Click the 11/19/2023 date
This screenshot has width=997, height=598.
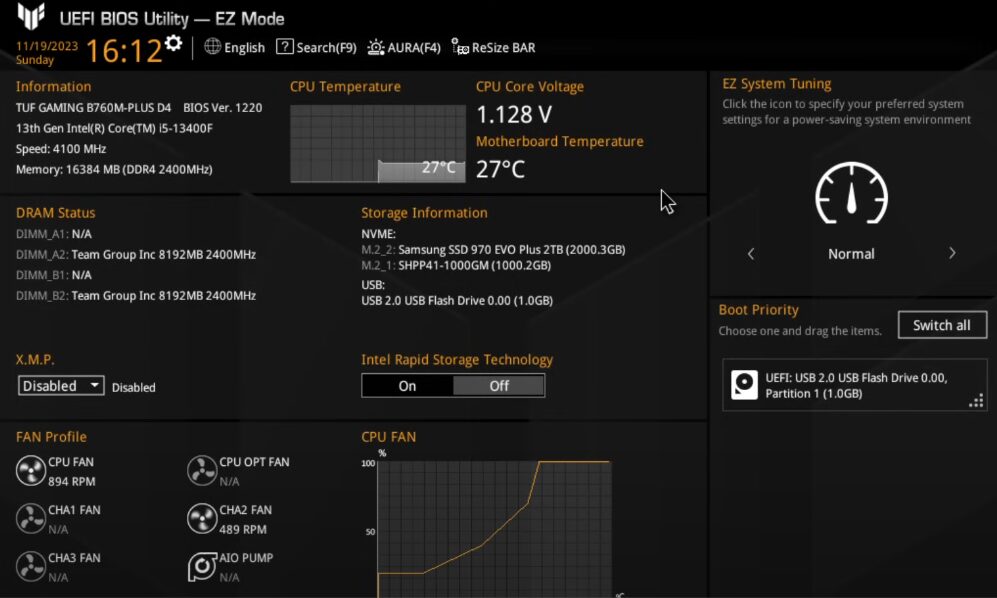[x=47, y=46]
